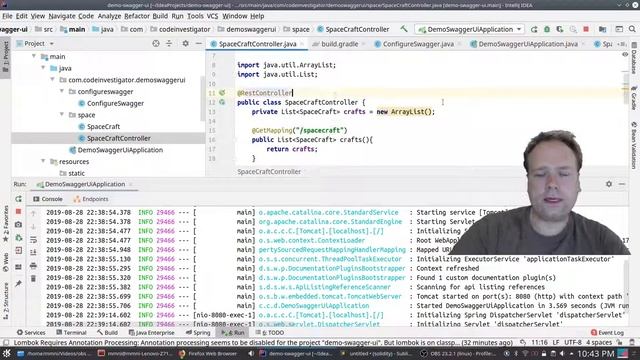The width and height of the screenshot is (640, 360).
Task: Switch to DemoSwaggerUiApplication.java editor tab
Action: [x=528, y=44]
